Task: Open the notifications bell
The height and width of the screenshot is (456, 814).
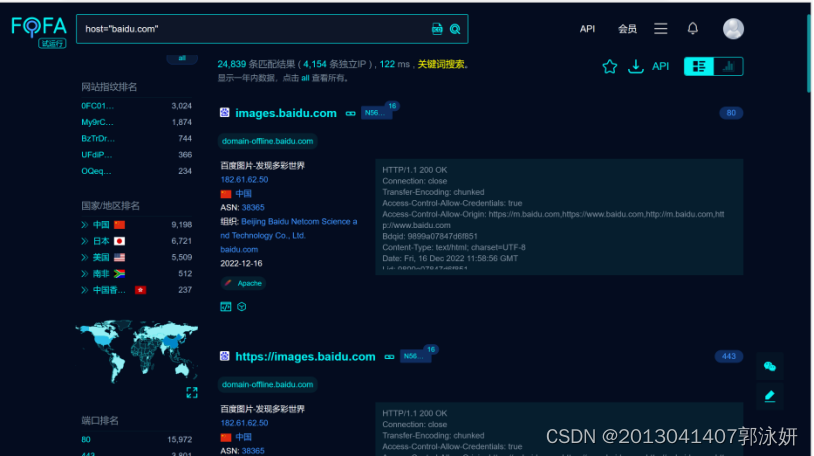Action: 693,29
